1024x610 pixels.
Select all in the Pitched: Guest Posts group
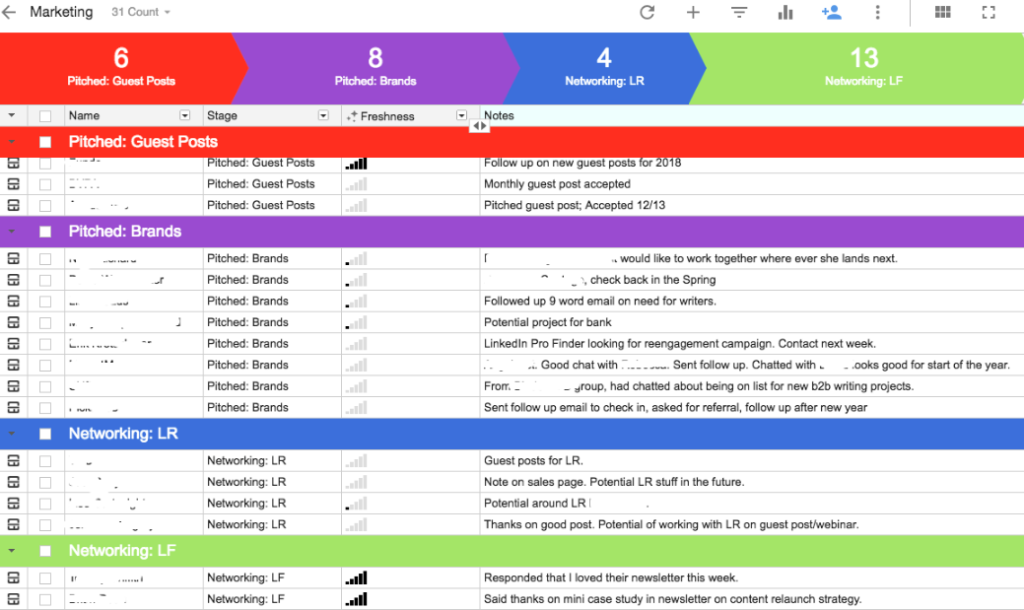[45, 142]
